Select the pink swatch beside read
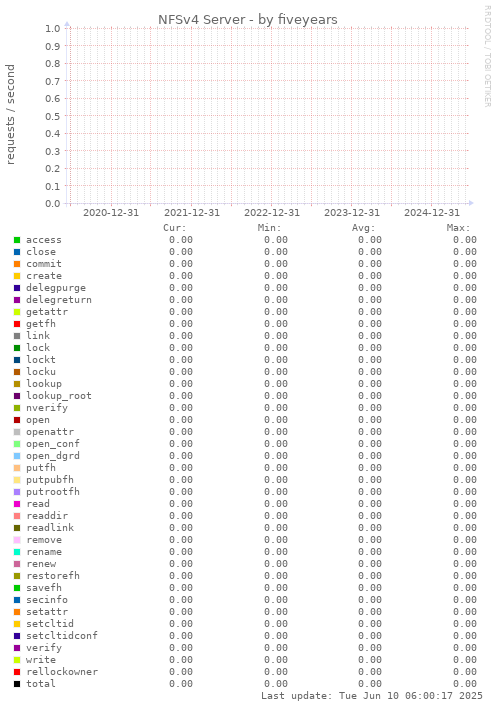 [17, 504]
